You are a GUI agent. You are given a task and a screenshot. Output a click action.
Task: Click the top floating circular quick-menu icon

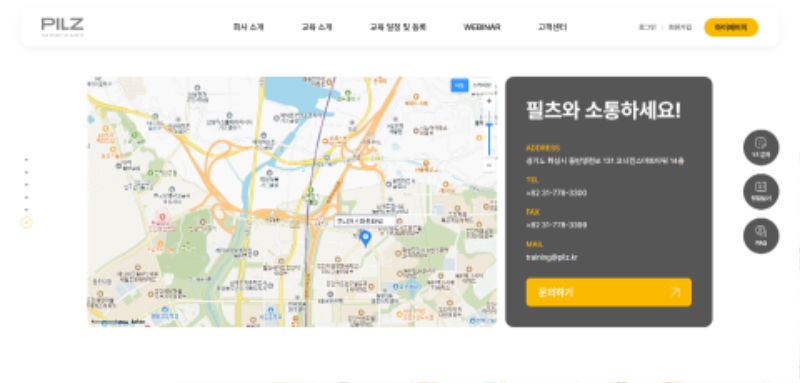point(761,147)
